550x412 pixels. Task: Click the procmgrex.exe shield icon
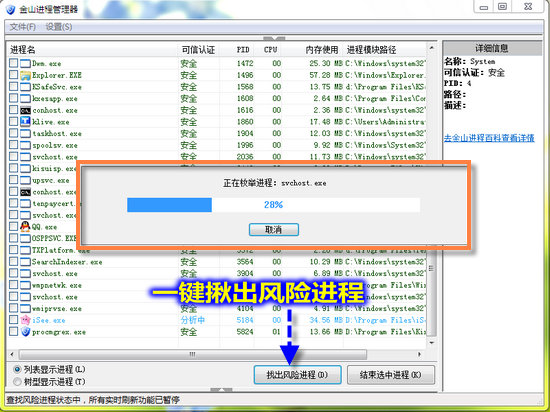(25, 332)
